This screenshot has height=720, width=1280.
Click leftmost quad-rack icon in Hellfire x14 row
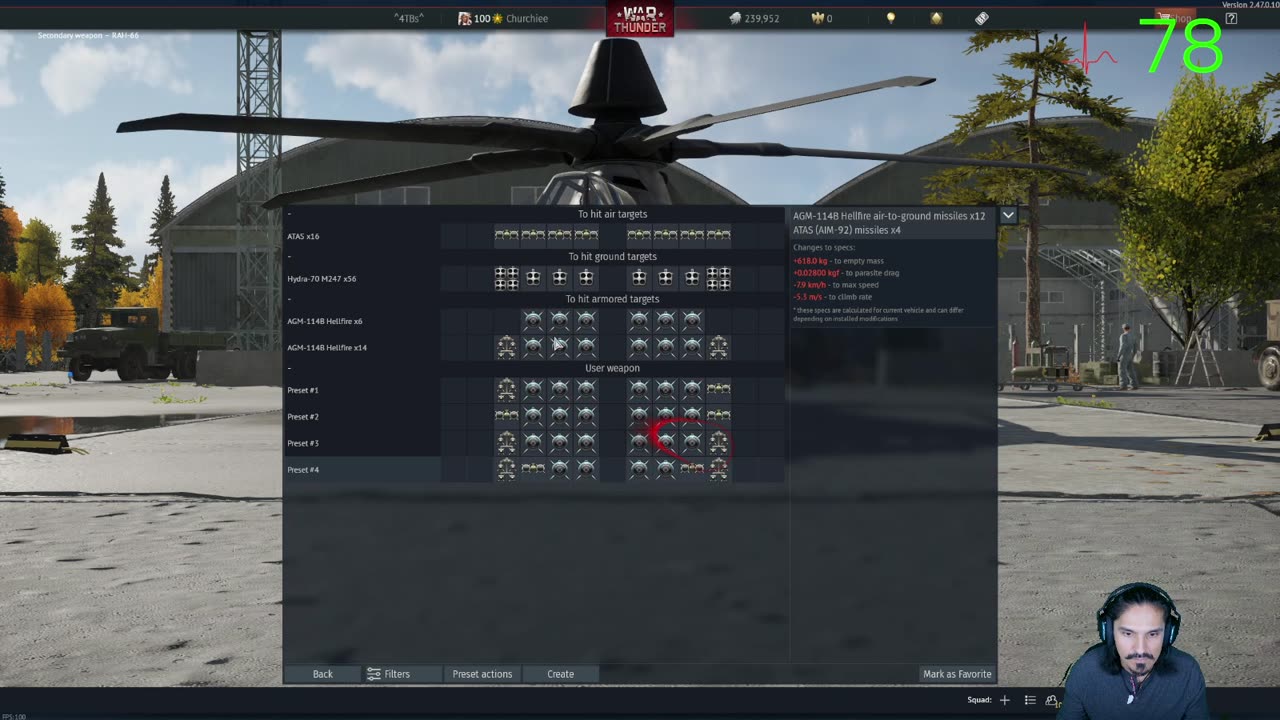506,347
